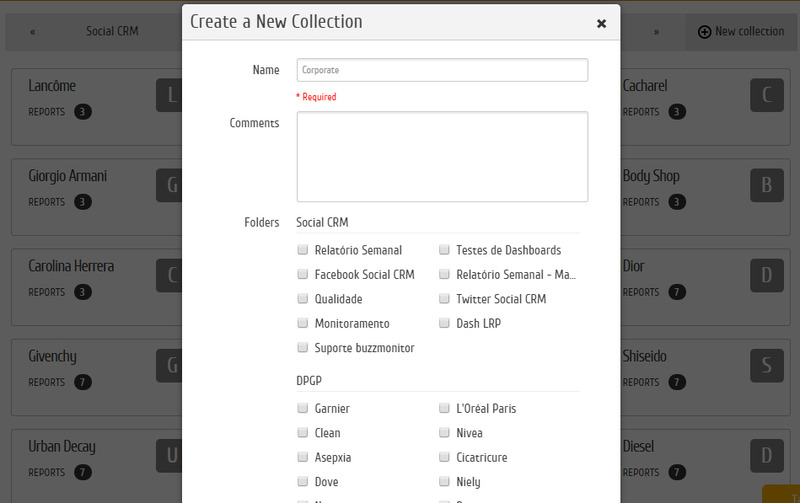This screenshot has height=503, width=800.
Task: Open the Giorgio Armani collection
Action: 67,176
